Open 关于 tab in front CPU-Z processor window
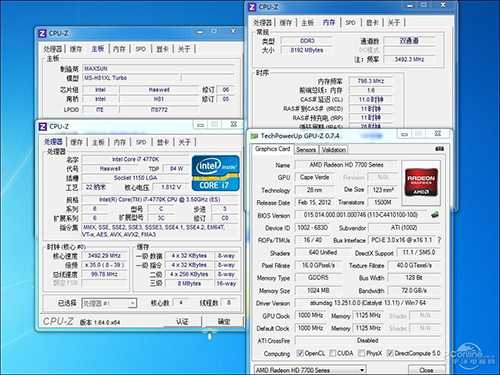The width and height of the screenshot is (500, 375). click(x=184, y=142)
